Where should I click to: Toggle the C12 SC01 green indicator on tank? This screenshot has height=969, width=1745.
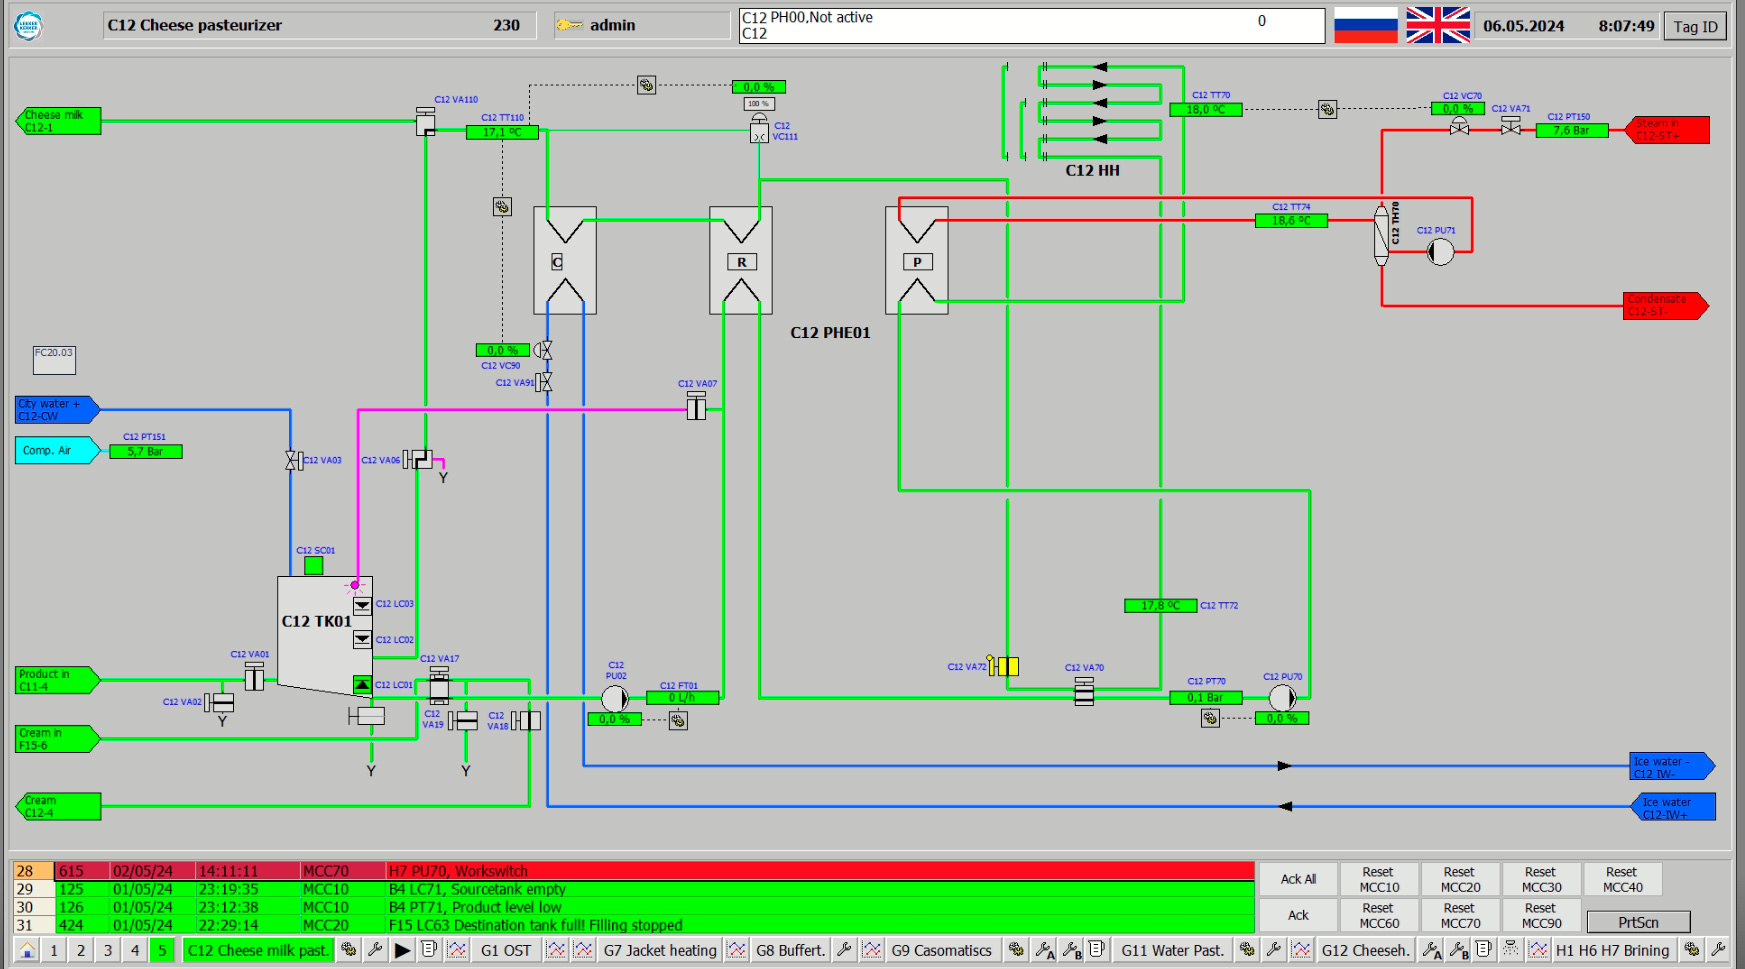pyautogui.click(x=313, y=565)
